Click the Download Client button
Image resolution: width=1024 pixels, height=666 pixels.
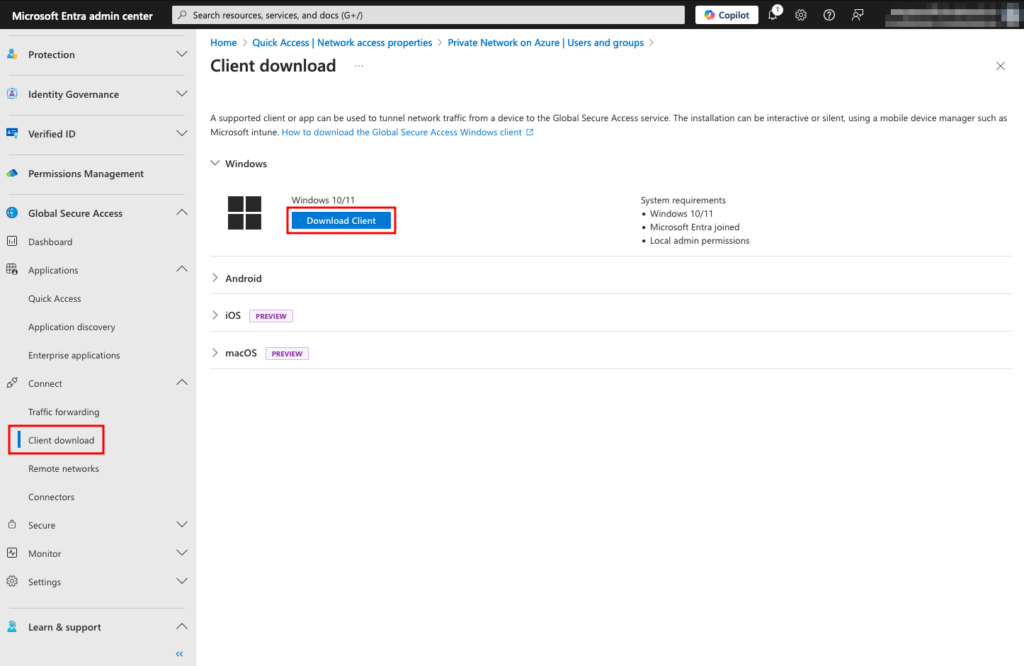coord(341,221)
